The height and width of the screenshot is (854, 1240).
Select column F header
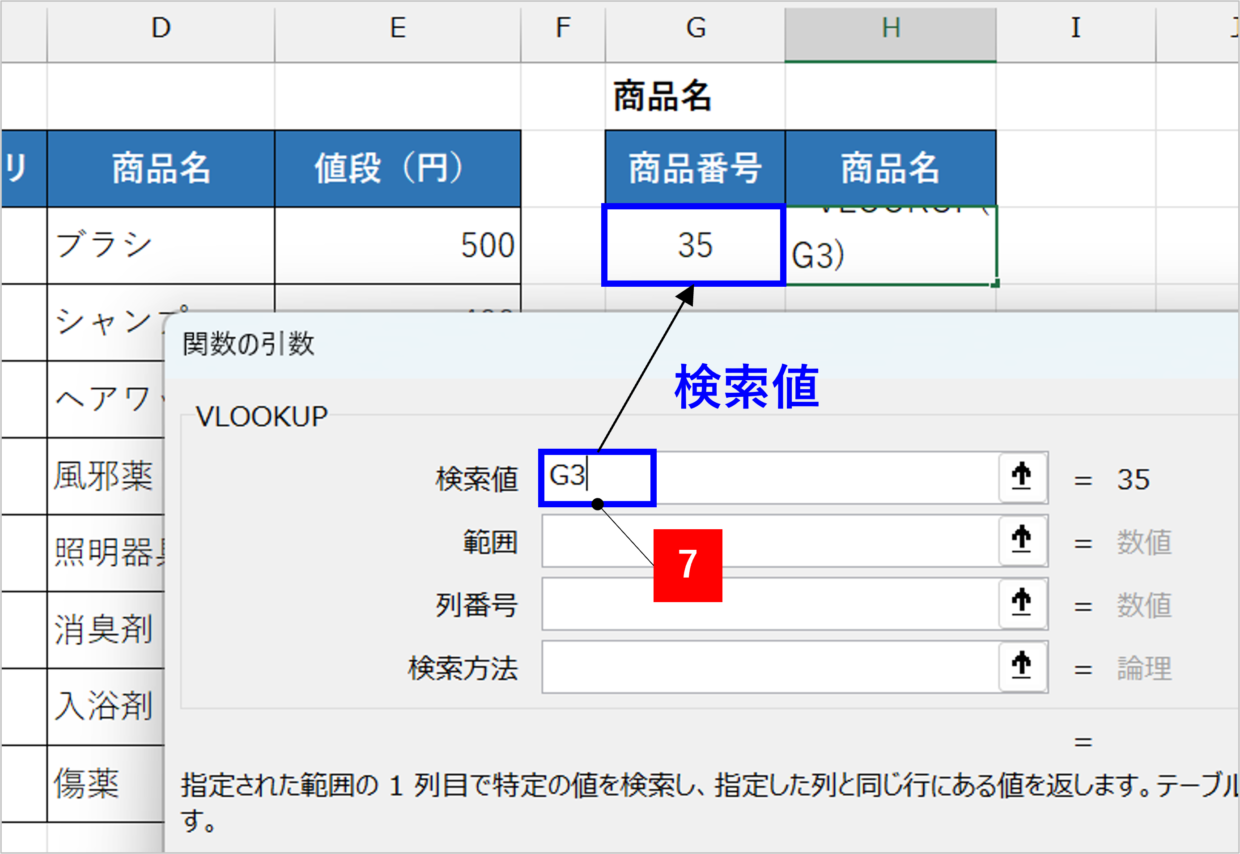pos(563,29)
